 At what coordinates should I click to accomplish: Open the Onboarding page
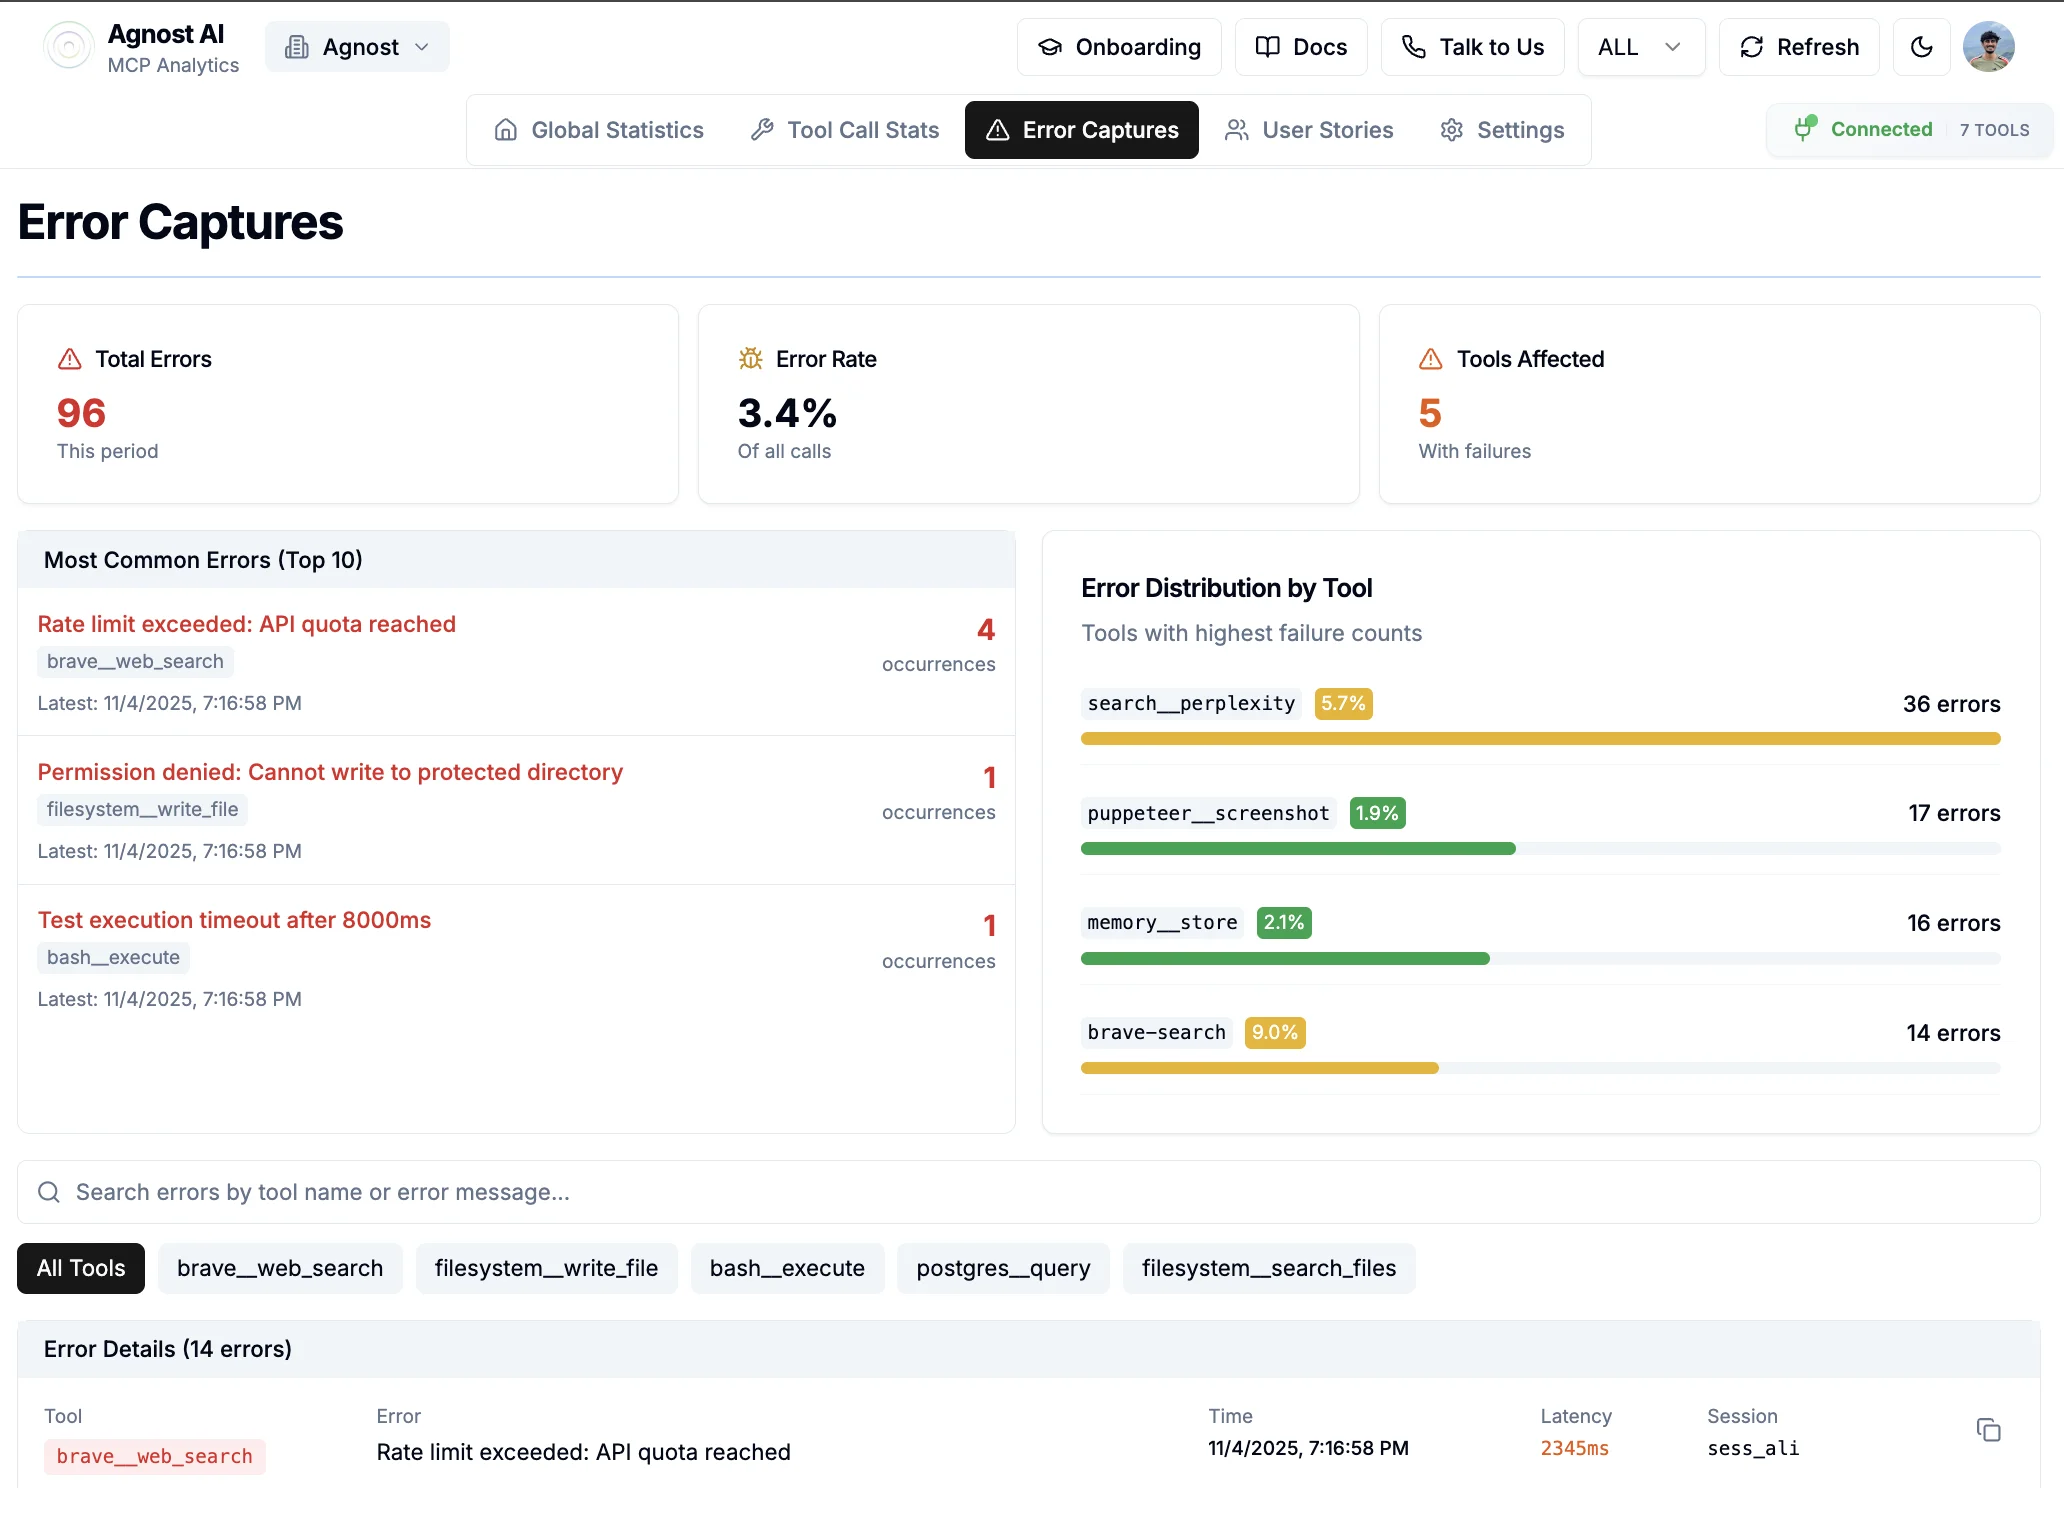tap(1119, 47)
